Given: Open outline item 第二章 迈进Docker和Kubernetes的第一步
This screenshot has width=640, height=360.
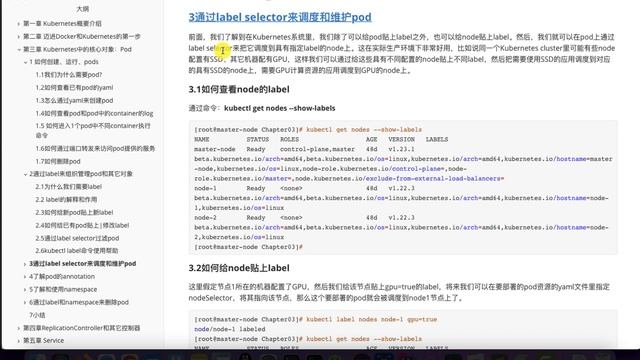Looking at the screenshot, I should [82, 36].
